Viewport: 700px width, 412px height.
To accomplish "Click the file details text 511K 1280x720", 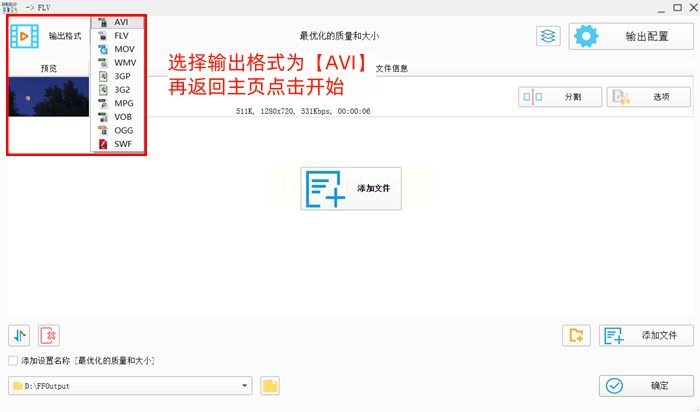I will click(303, 111).
